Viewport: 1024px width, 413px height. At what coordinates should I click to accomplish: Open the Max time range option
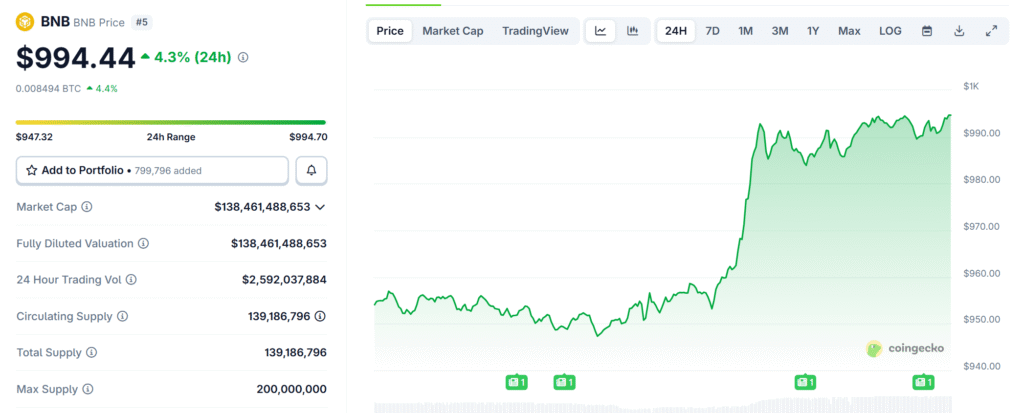click(x=849, y=31)
